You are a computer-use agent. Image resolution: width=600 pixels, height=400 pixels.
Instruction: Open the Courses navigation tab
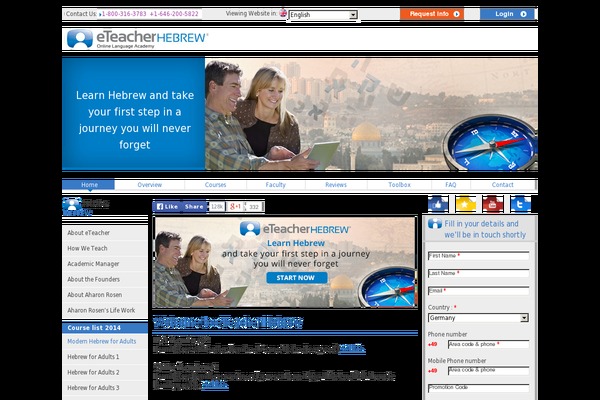point(215,184)
